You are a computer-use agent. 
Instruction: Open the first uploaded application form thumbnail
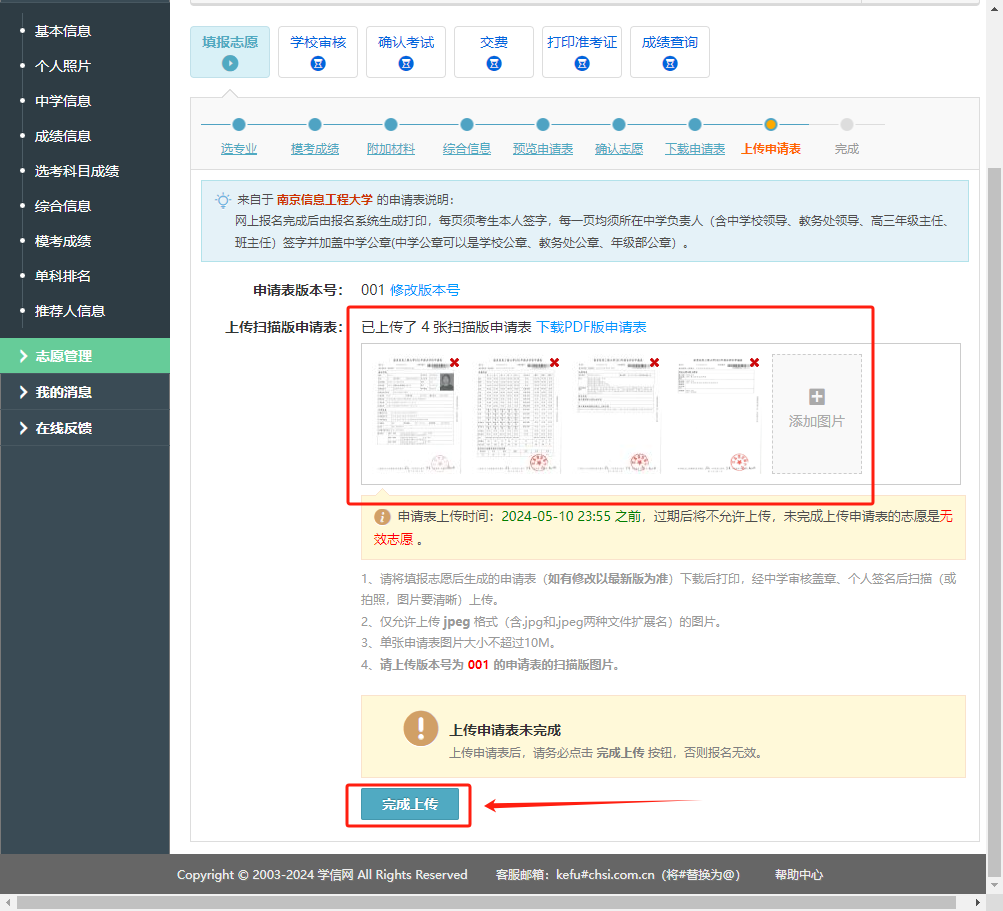point(416,416)
